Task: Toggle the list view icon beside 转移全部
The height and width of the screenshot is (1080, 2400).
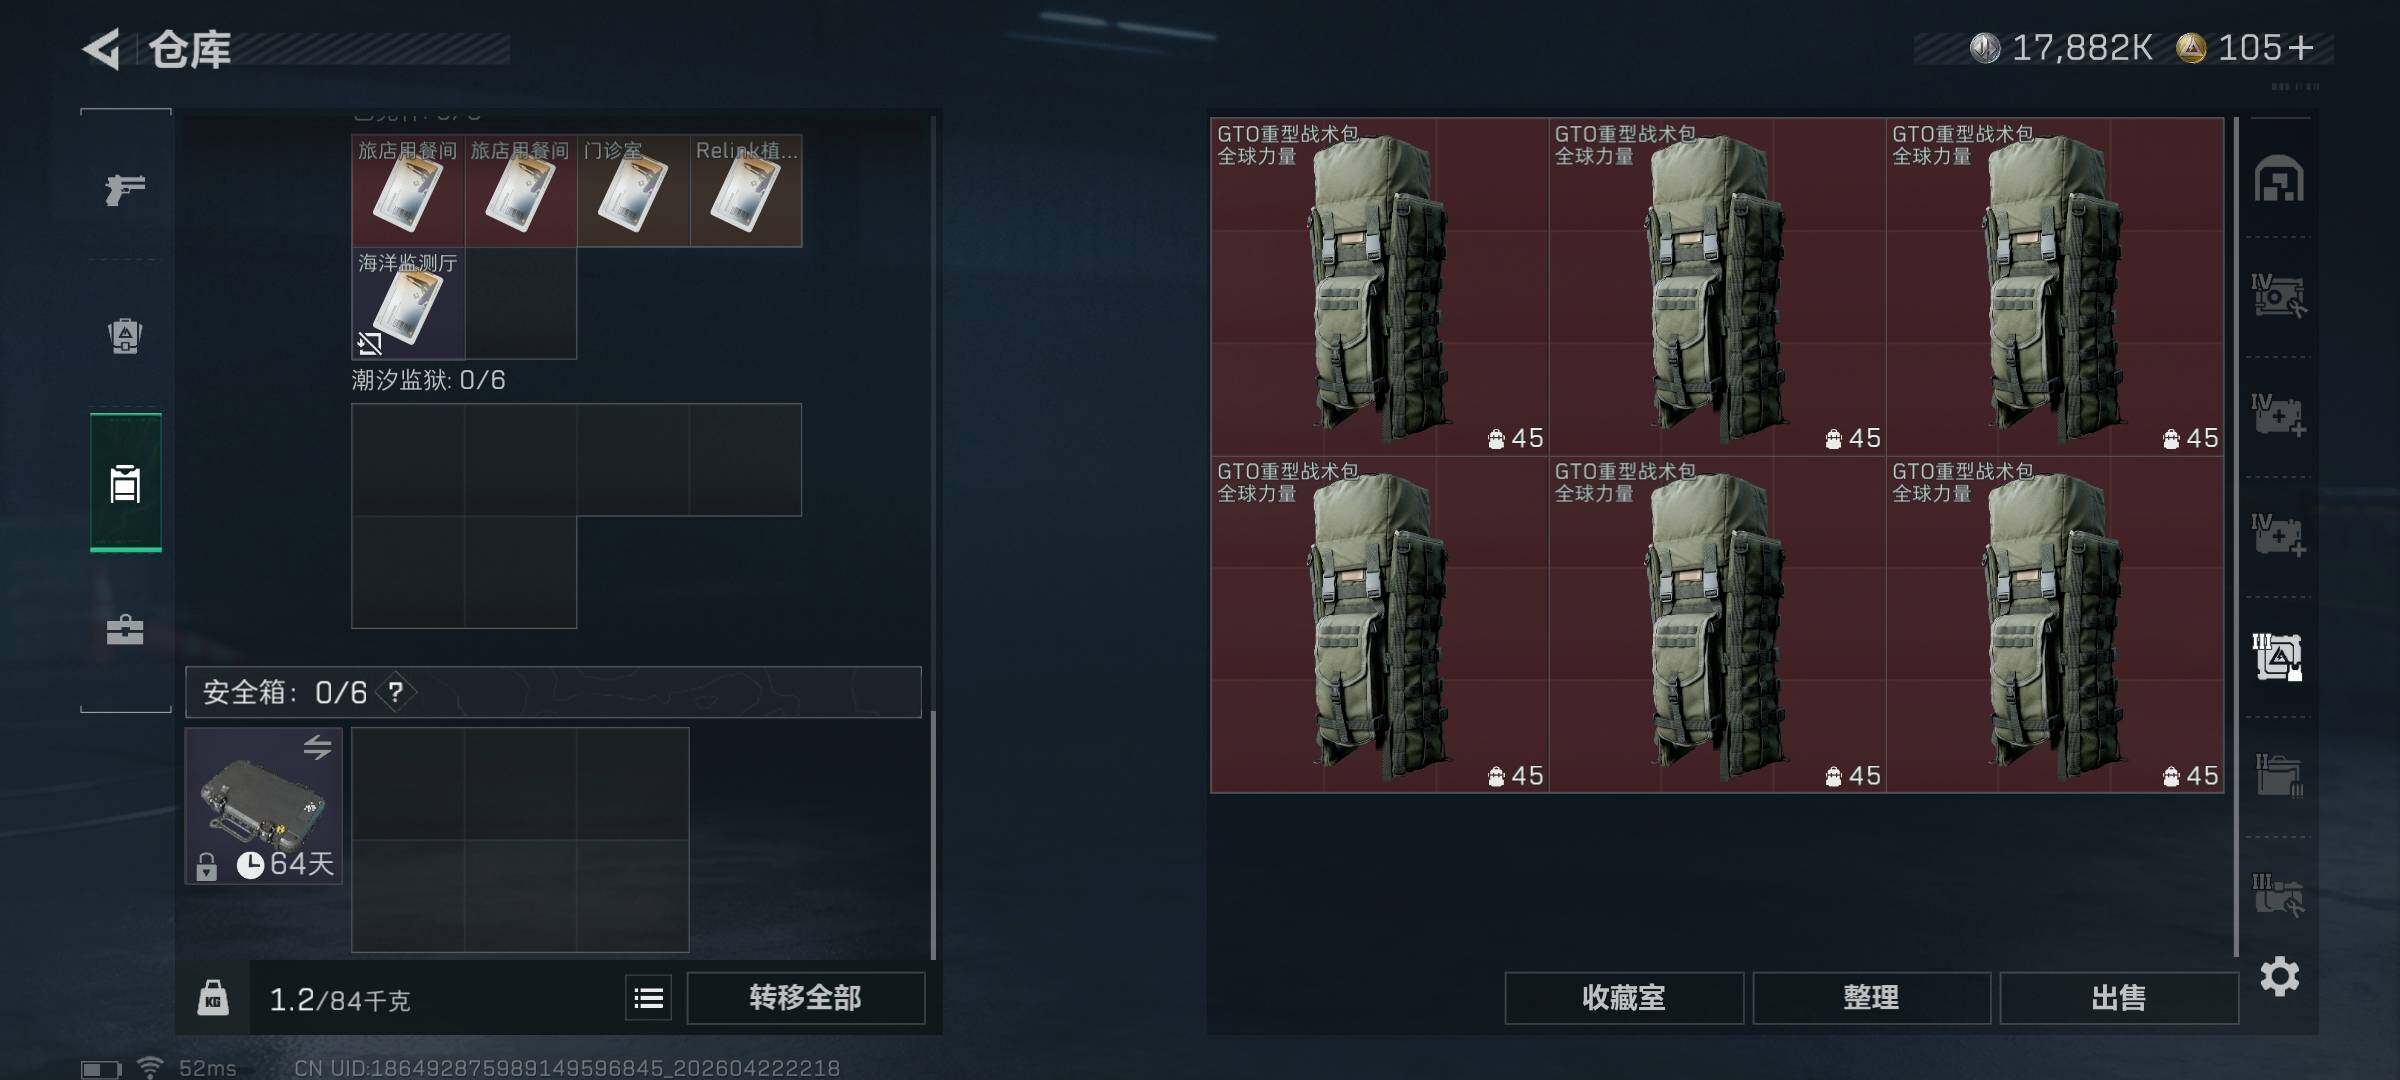Action: (x=648, y=998)
